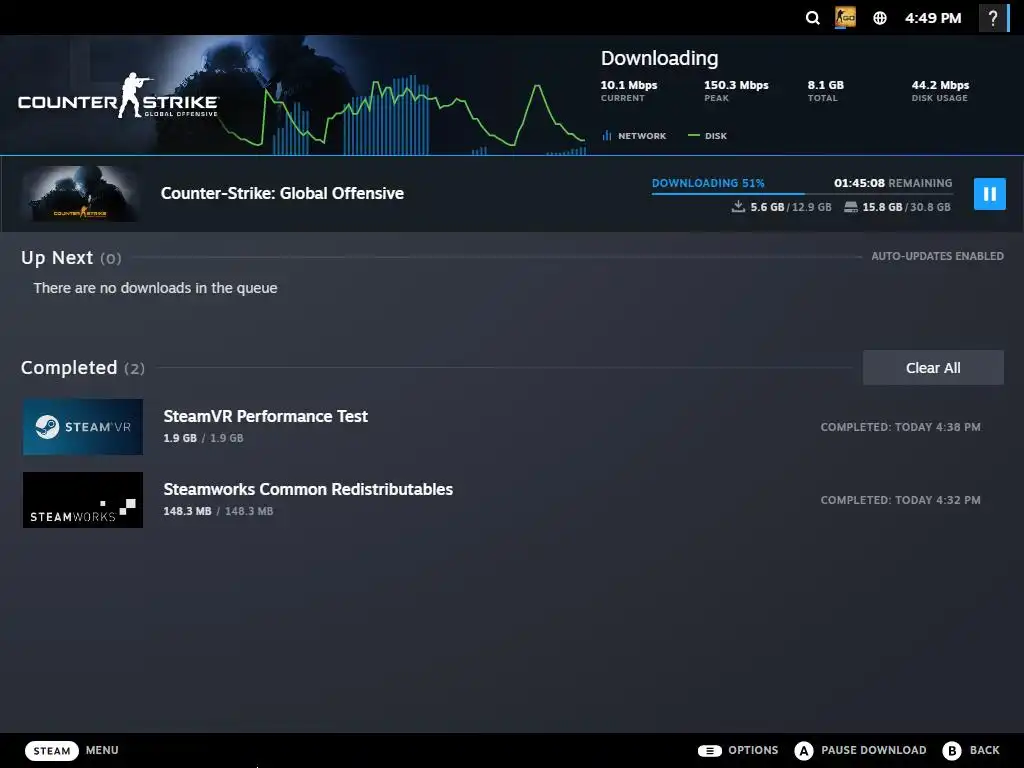Click the 01:45:08 REMAINING time text
The width and height of the screenshot is (1024, 768).
point(893,183)
